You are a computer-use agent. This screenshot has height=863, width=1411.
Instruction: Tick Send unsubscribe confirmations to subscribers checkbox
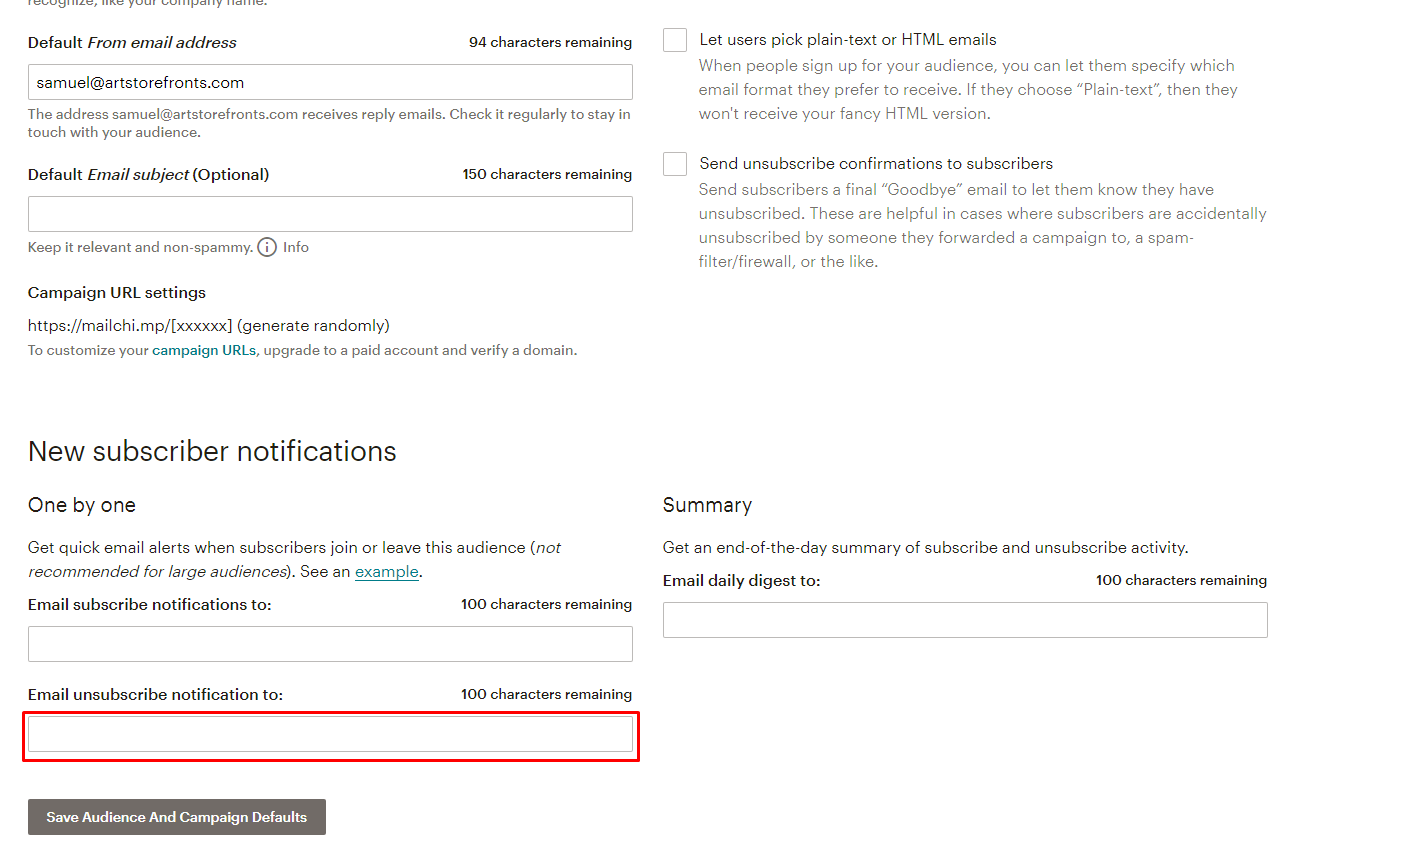point(675,164)
